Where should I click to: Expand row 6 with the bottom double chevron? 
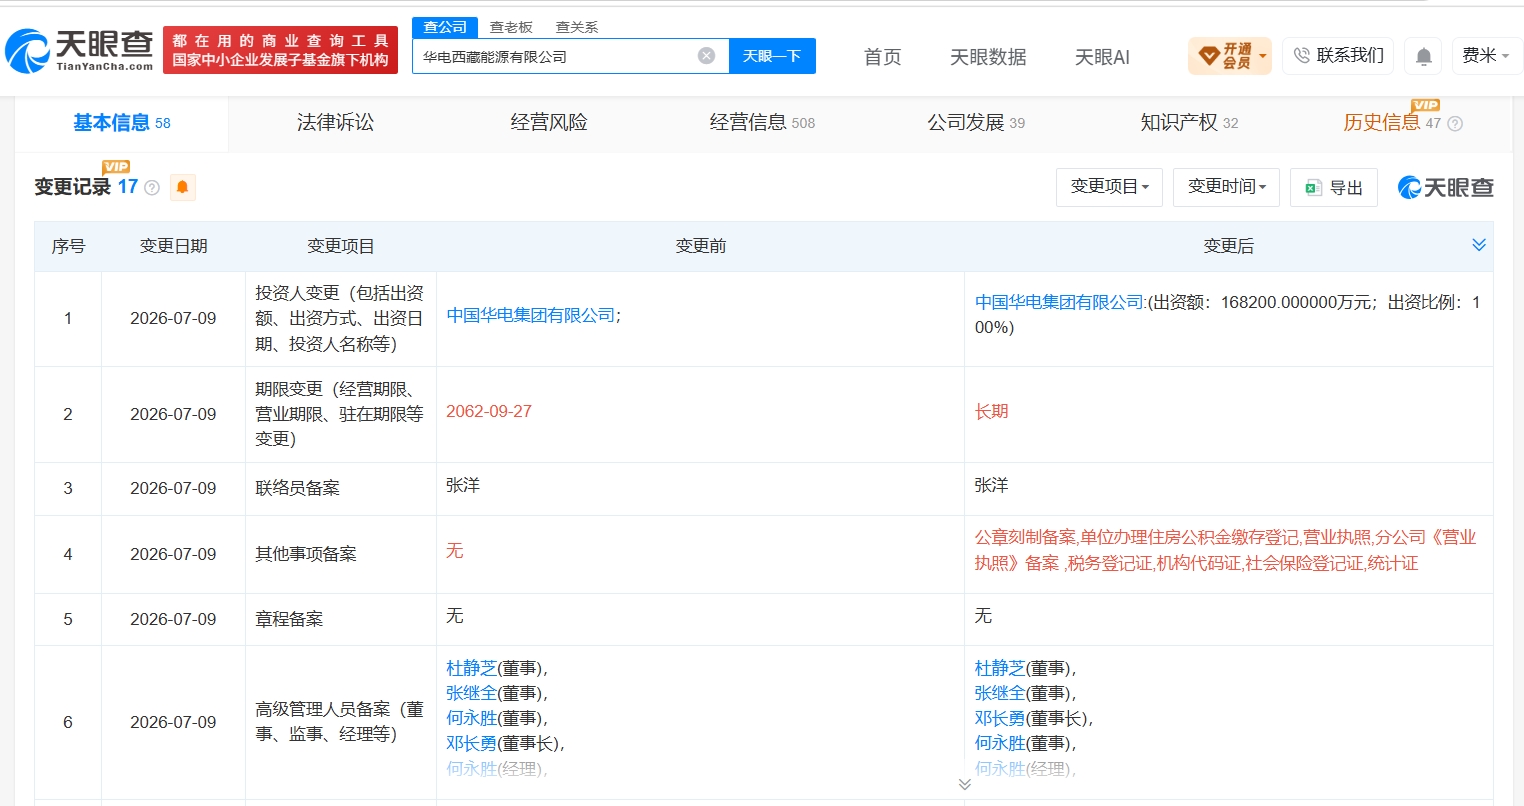964,784
